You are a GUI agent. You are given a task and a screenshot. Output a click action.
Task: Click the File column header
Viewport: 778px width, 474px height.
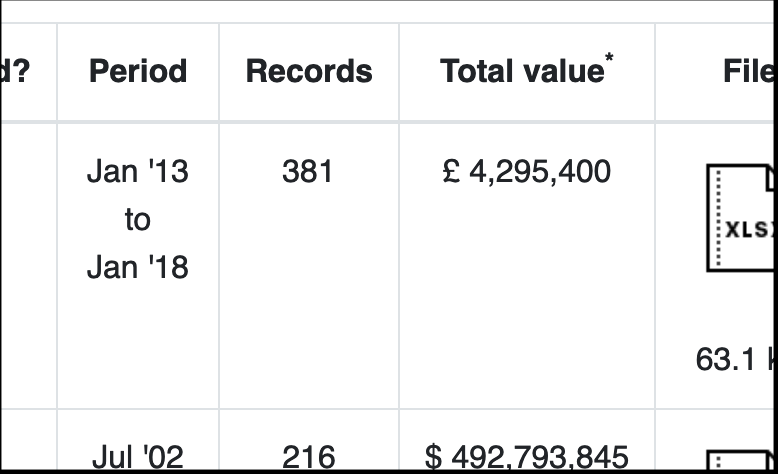coord(749,71)
